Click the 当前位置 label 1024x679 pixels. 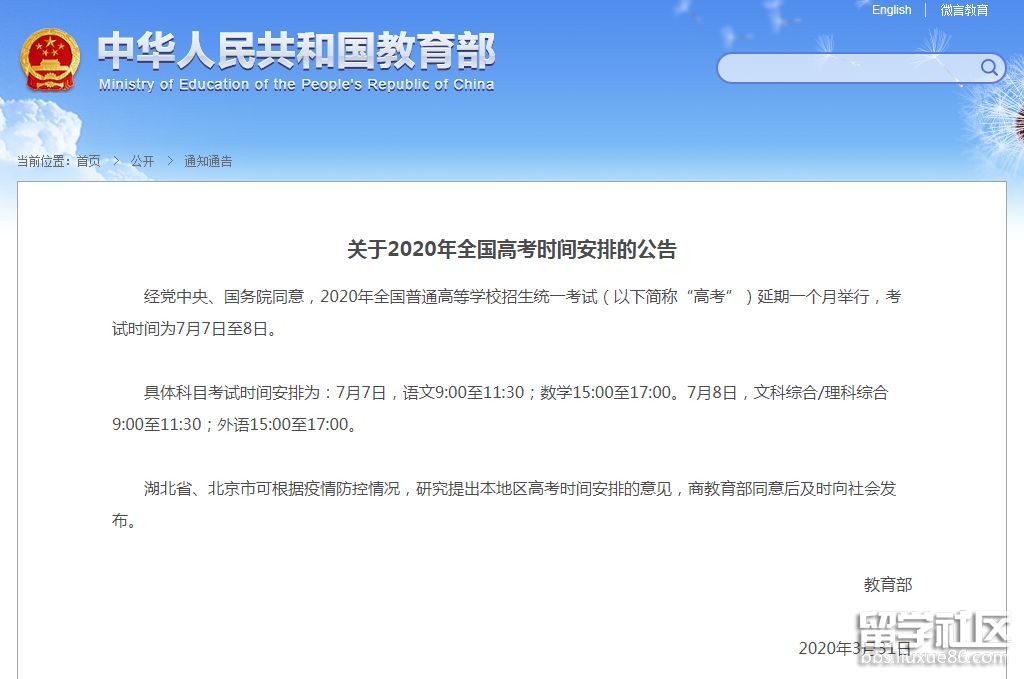pyautogui.click(x=44, y=161)
